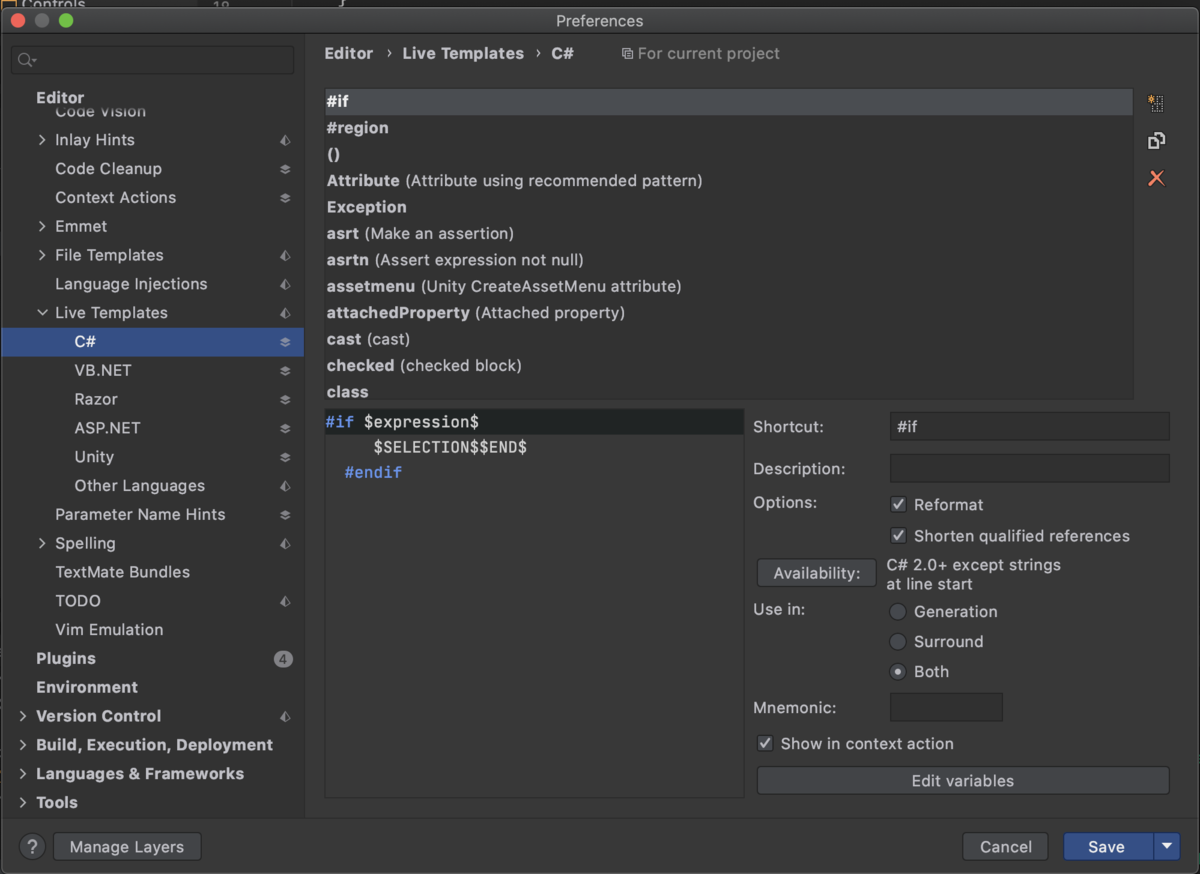Expand the Spelling tree node
Screen dimensions: 1200x874
pyautogui.click(x=42, y=544)
